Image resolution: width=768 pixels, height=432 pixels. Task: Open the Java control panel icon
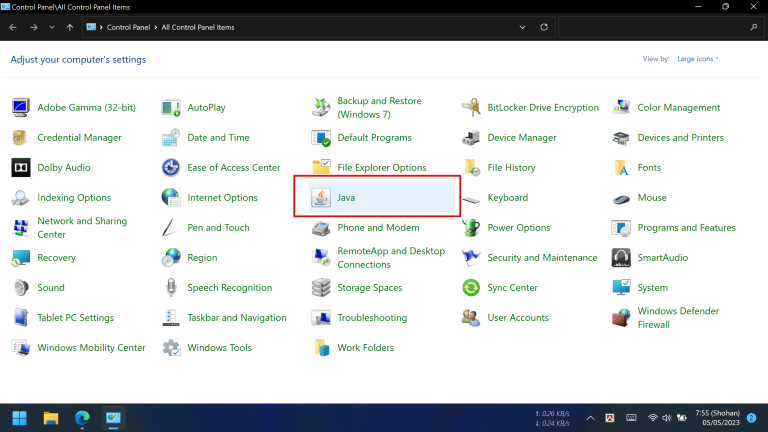coord(322,198)
